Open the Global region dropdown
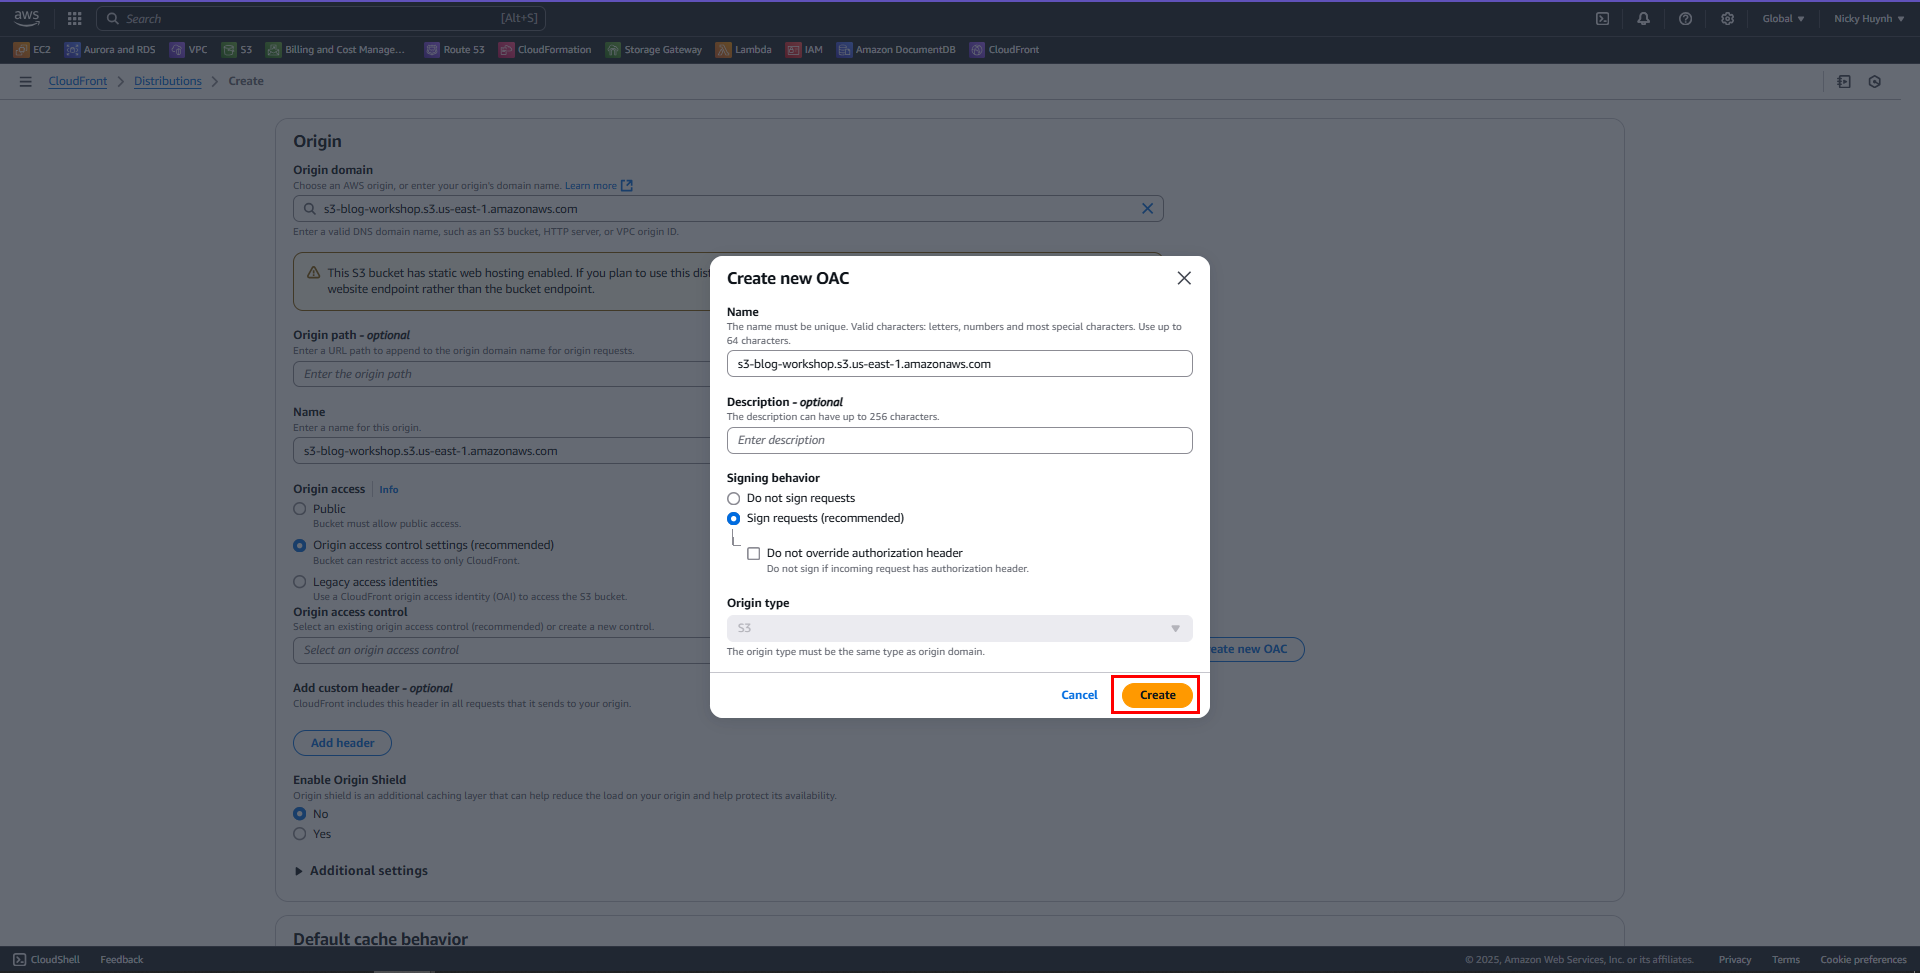1920x973 pixels. pos(1783,18)
